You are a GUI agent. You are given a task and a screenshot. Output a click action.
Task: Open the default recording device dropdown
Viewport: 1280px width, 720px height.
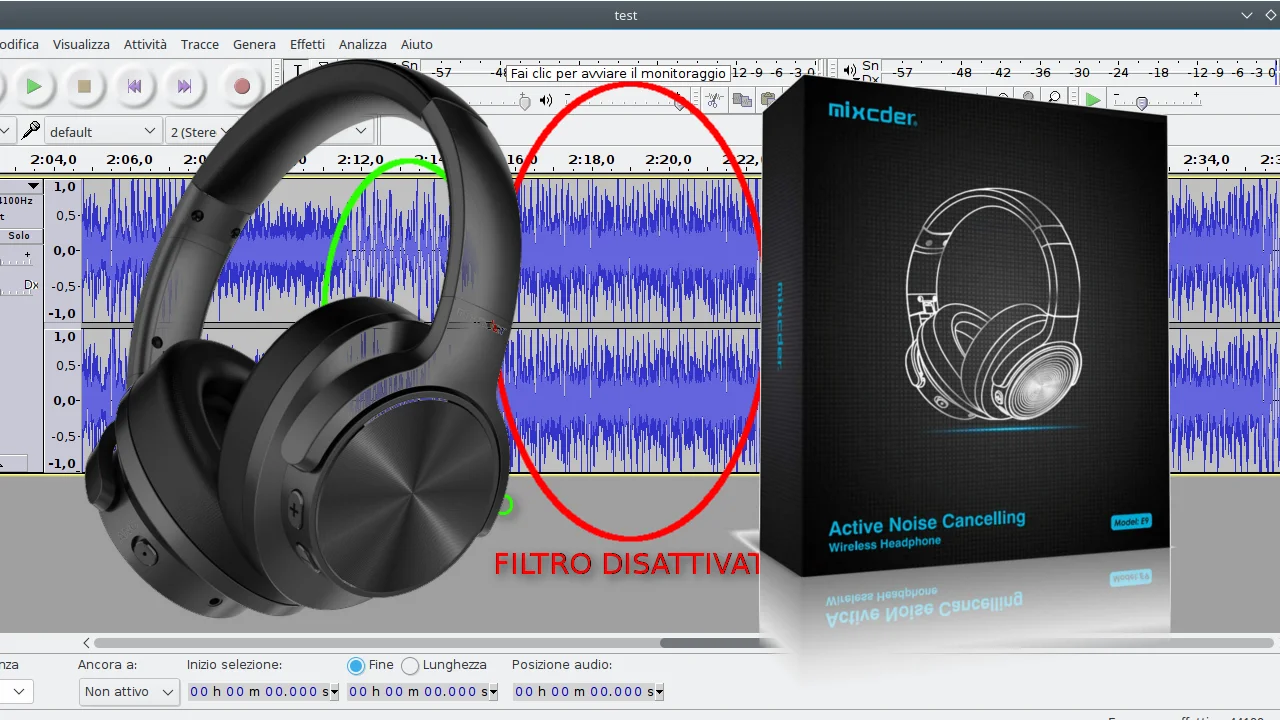coord(103,130)
